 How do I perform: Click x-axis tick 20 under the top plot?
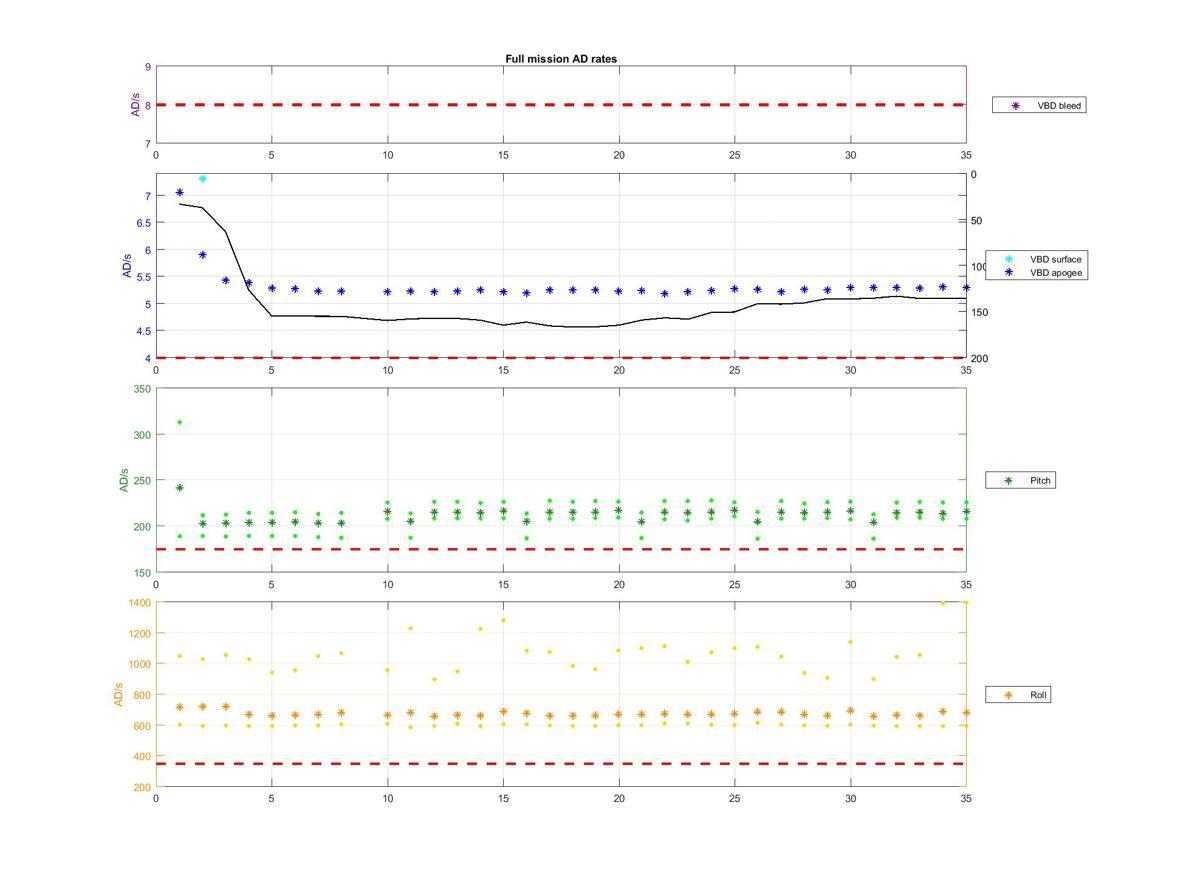pyautogui.click(x=619, y=155)
